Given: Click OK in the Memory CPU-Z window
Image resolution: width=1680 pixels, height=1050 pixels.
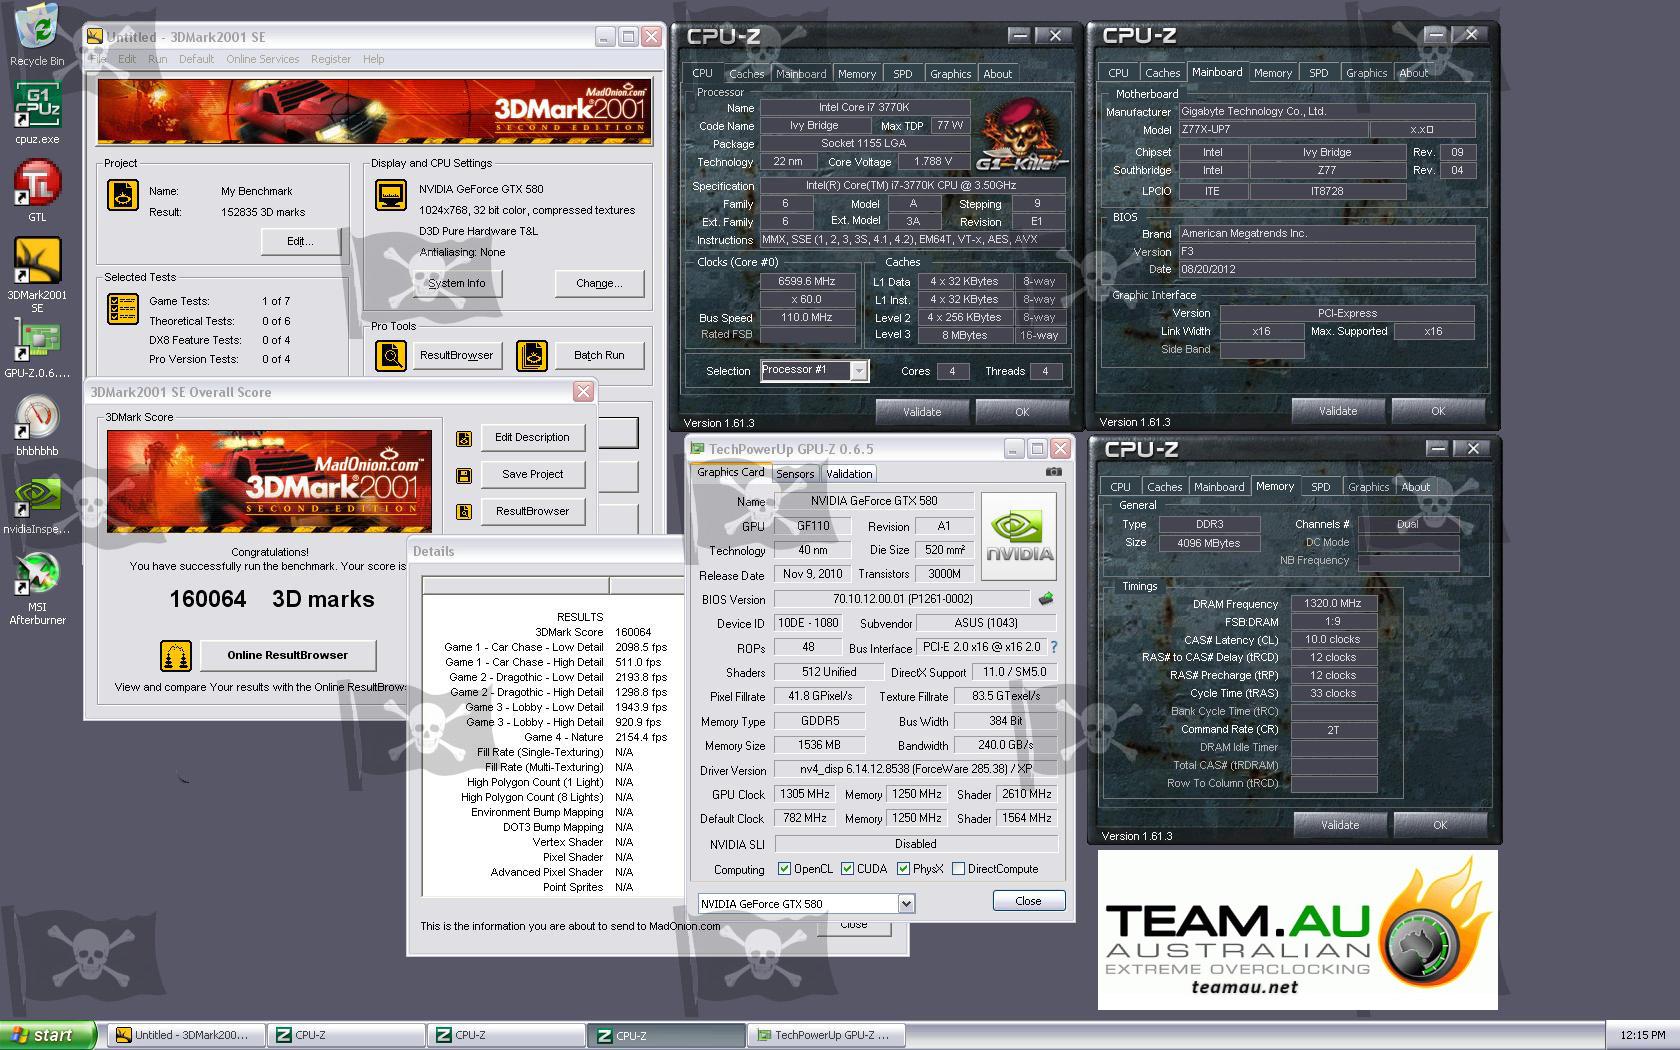Looking at the screenshot, I should click(x=1440, y=826).
